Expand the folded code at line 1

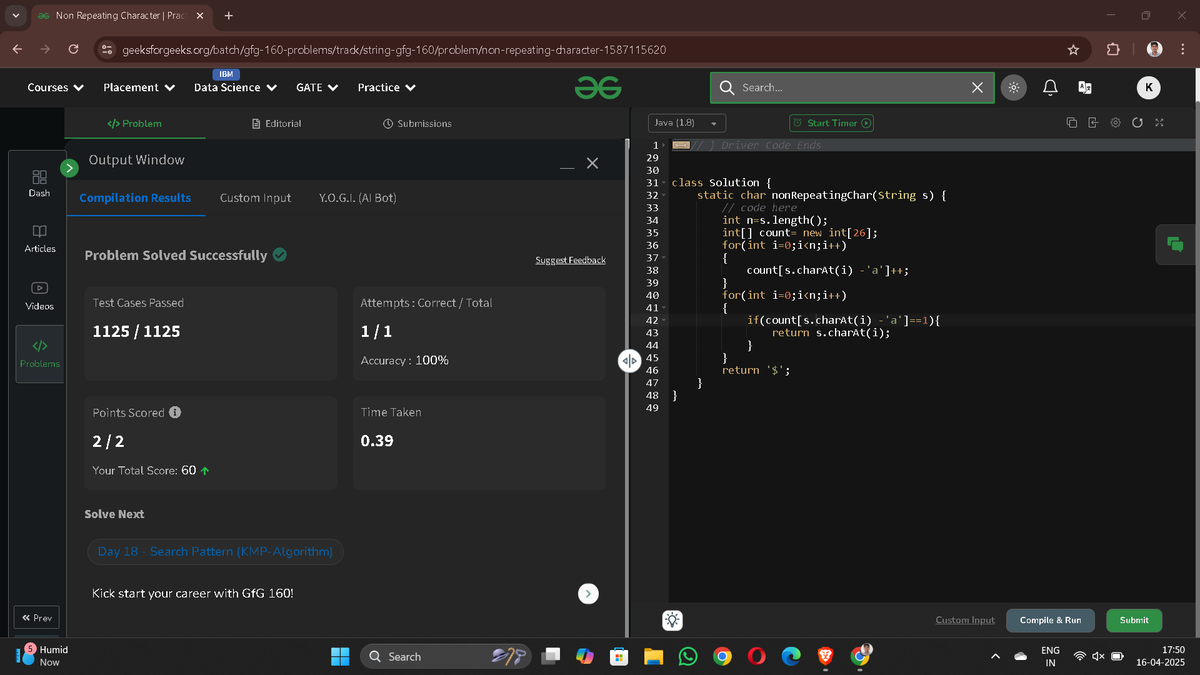(x=663, y=146)
